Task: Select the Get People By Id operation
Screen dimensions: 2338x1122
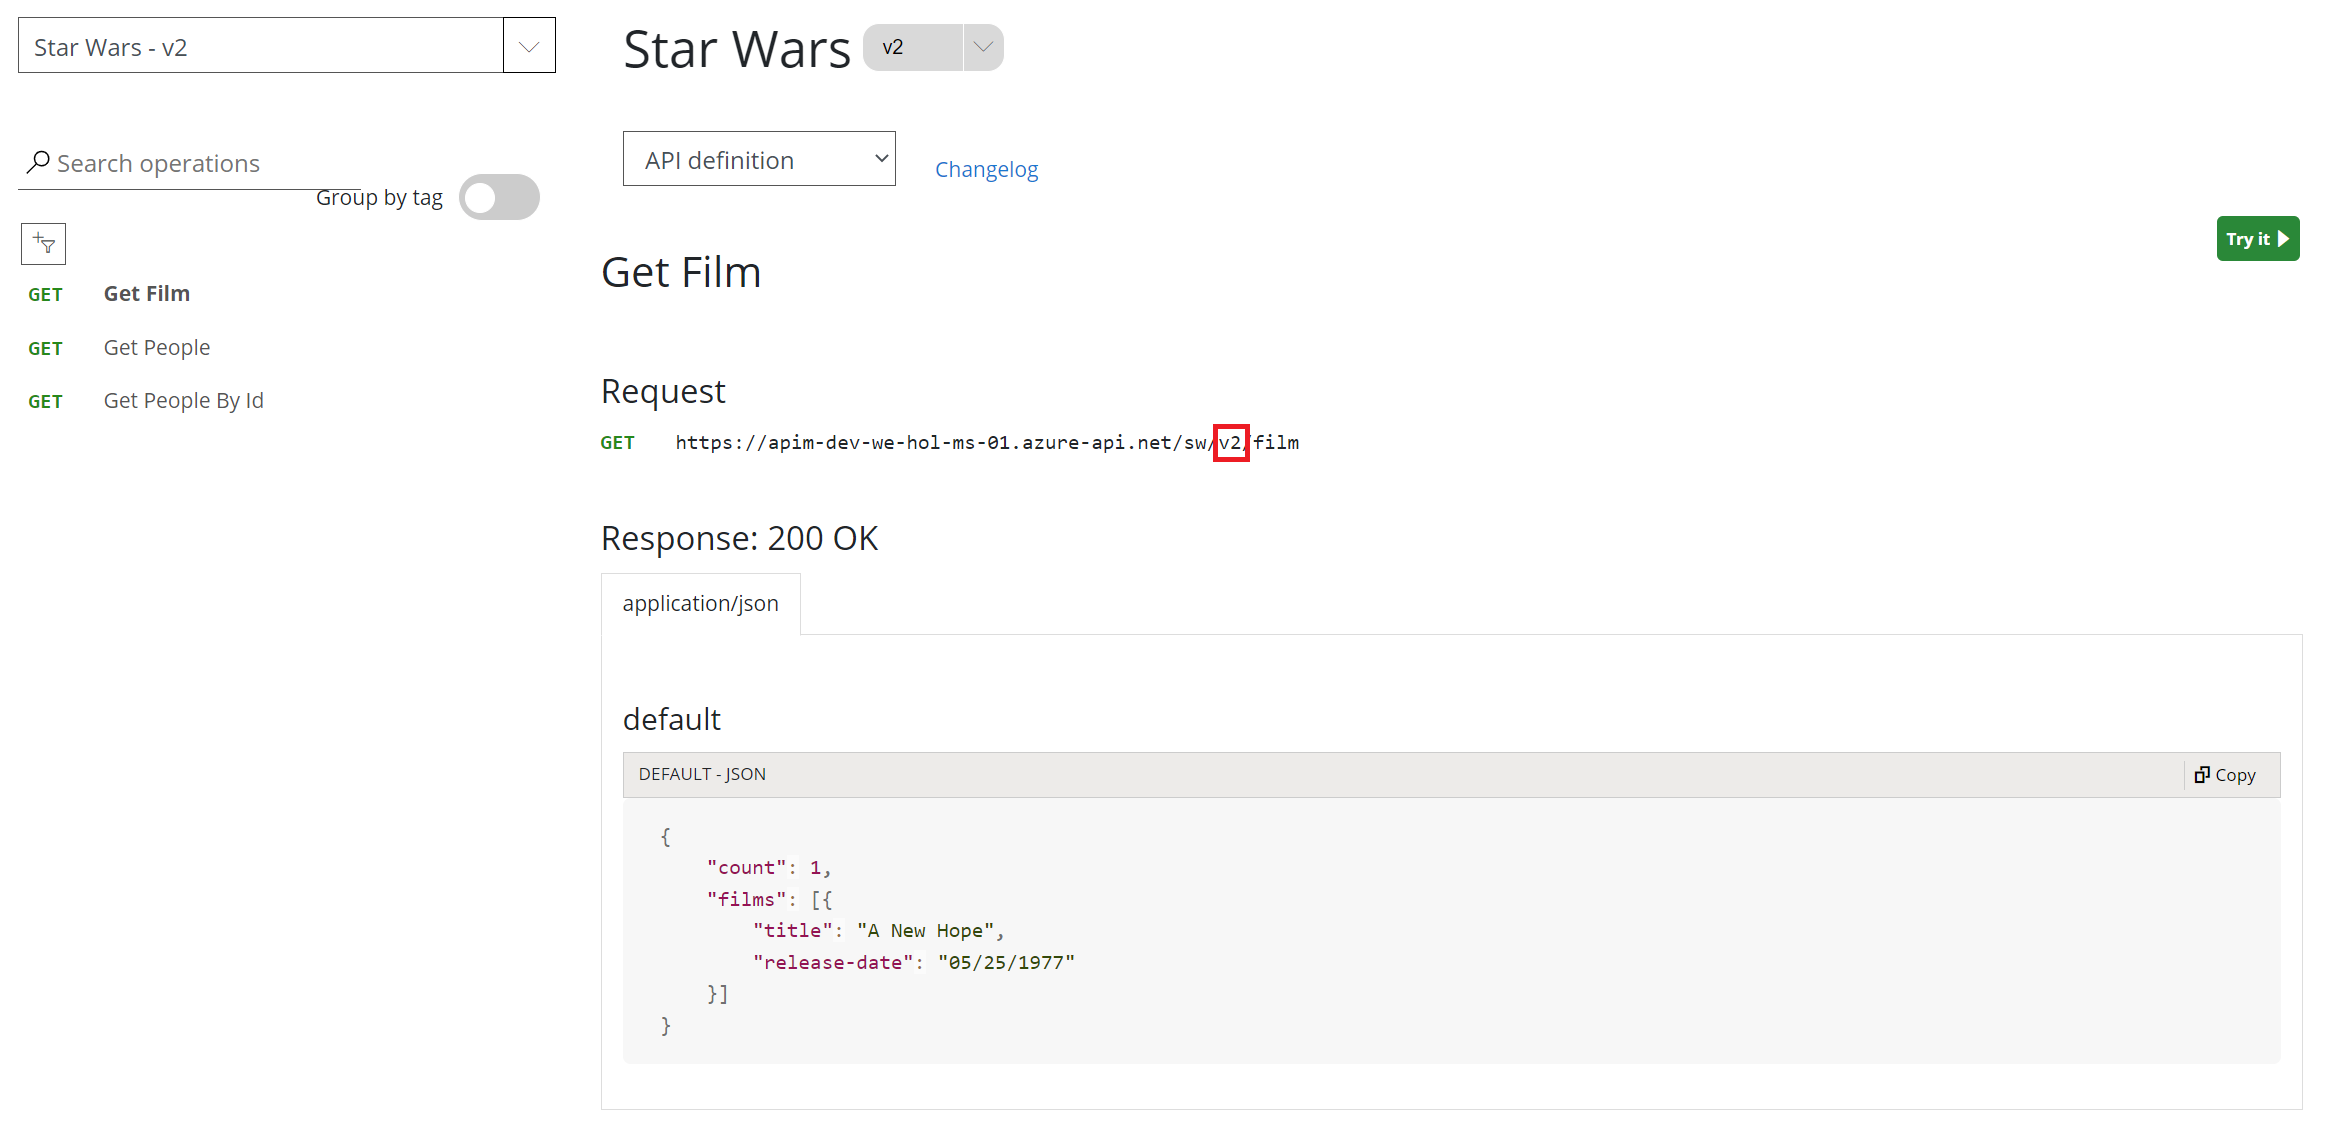Action: click(183, 401)
